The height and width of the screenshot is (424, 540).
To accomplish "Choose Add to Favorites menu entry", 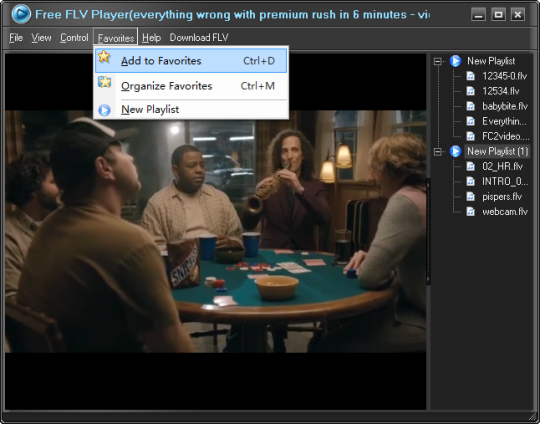I will click(x=191, y=61).
